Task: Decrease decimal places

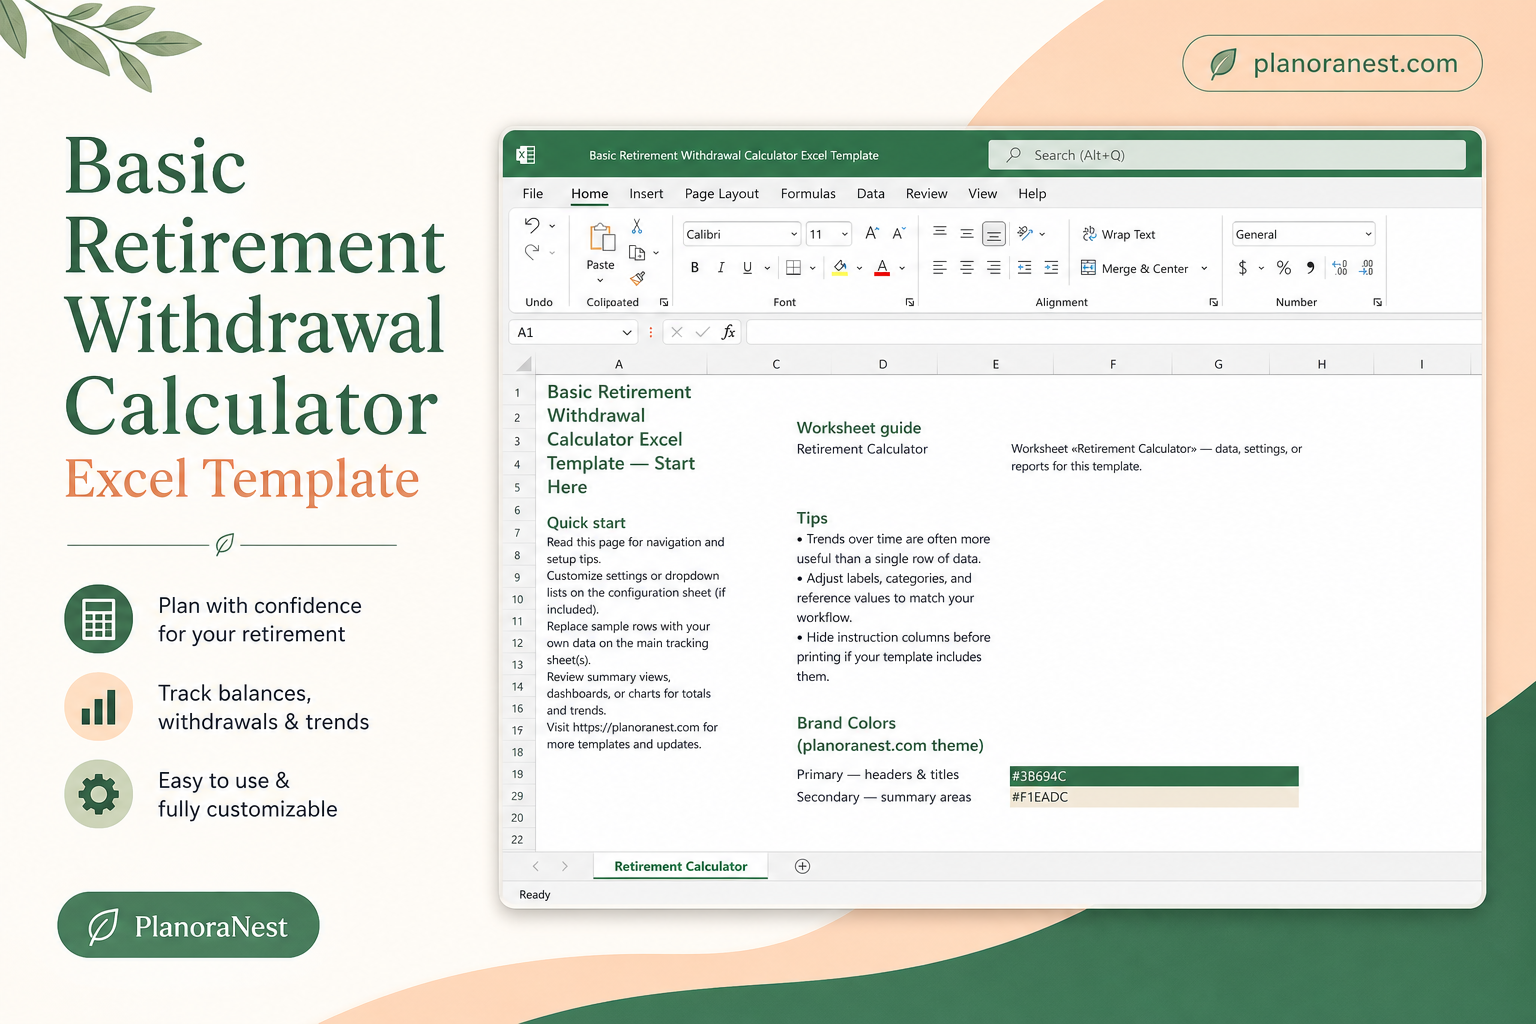Action: 1367,267
